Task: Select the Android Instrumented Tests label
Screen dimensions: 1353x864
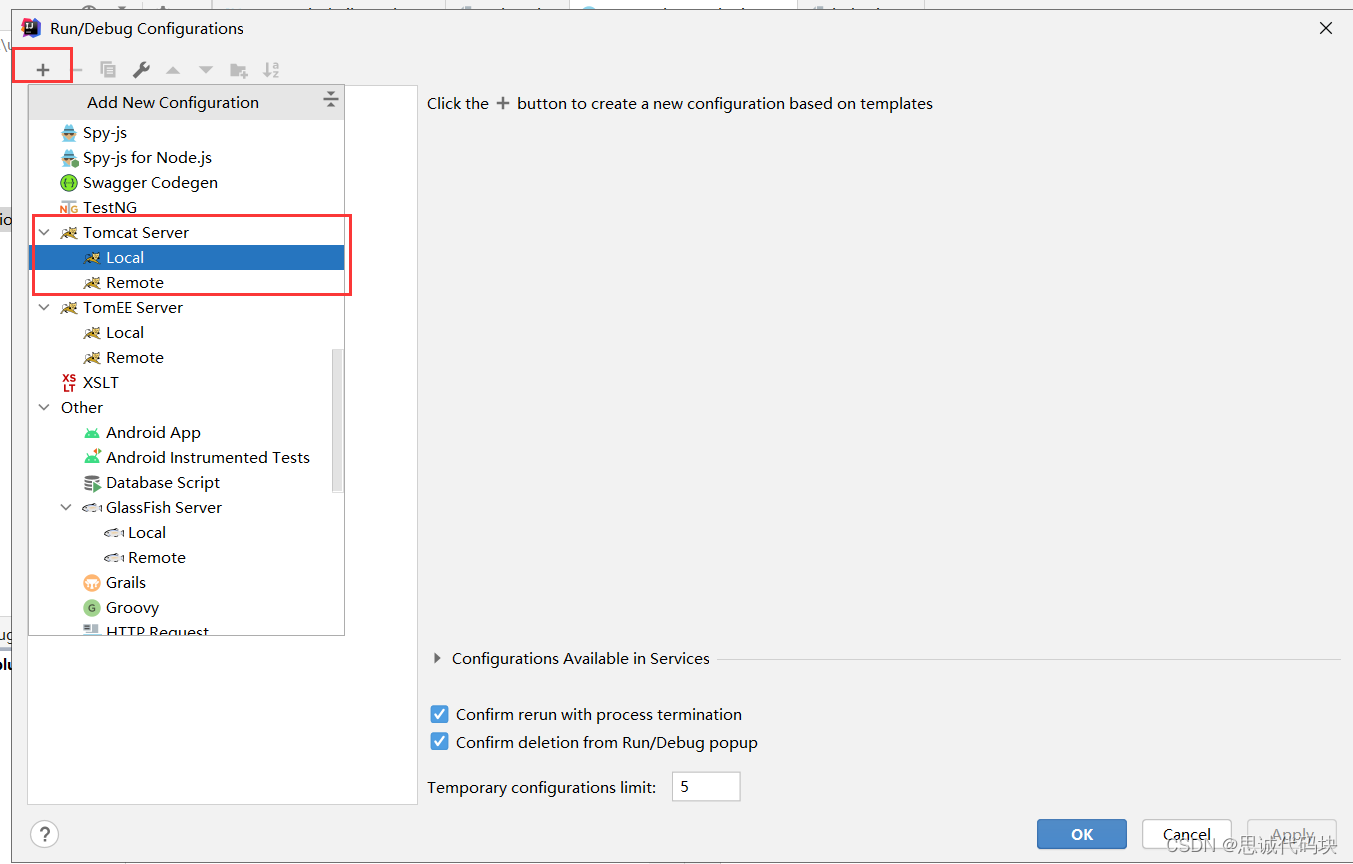Action: 208,458
